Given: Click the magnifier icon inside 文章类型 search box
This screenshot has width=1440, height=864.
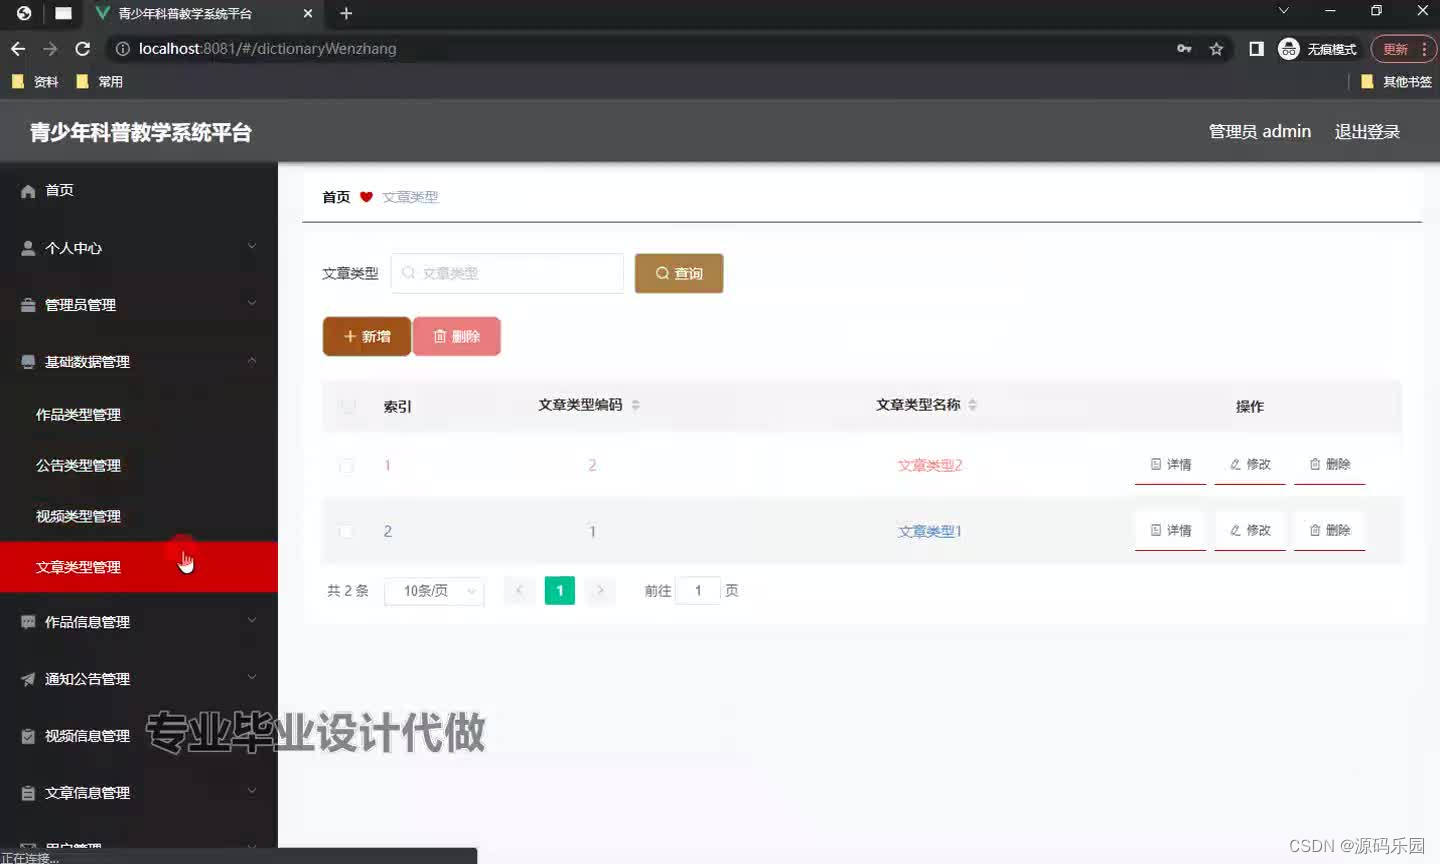Looking at the screenshot, I should (x=408, y=272).
